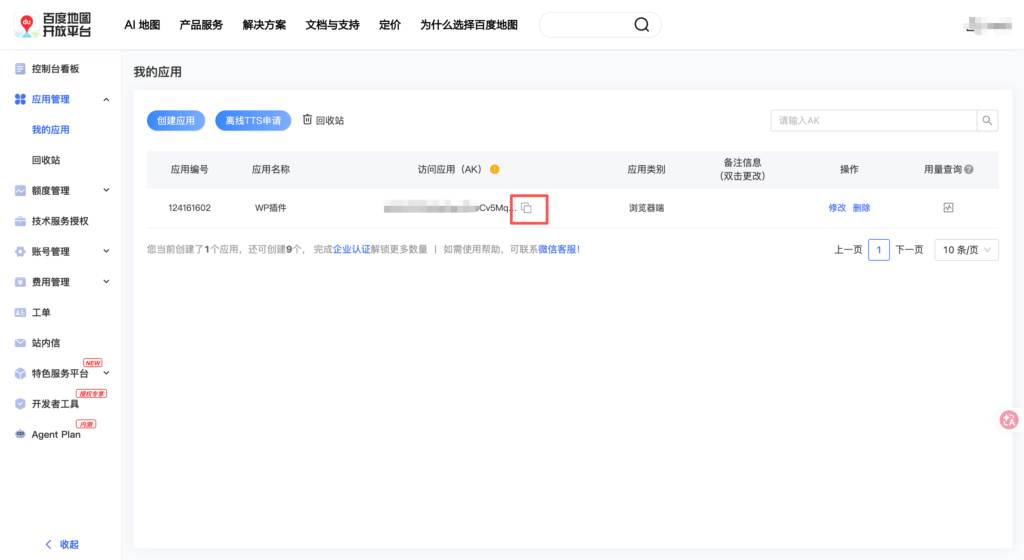Click the 我的应用 page heading
The width and height of the screenshot is (1024, 560).
pyautogui.click(x=157, y=72)
